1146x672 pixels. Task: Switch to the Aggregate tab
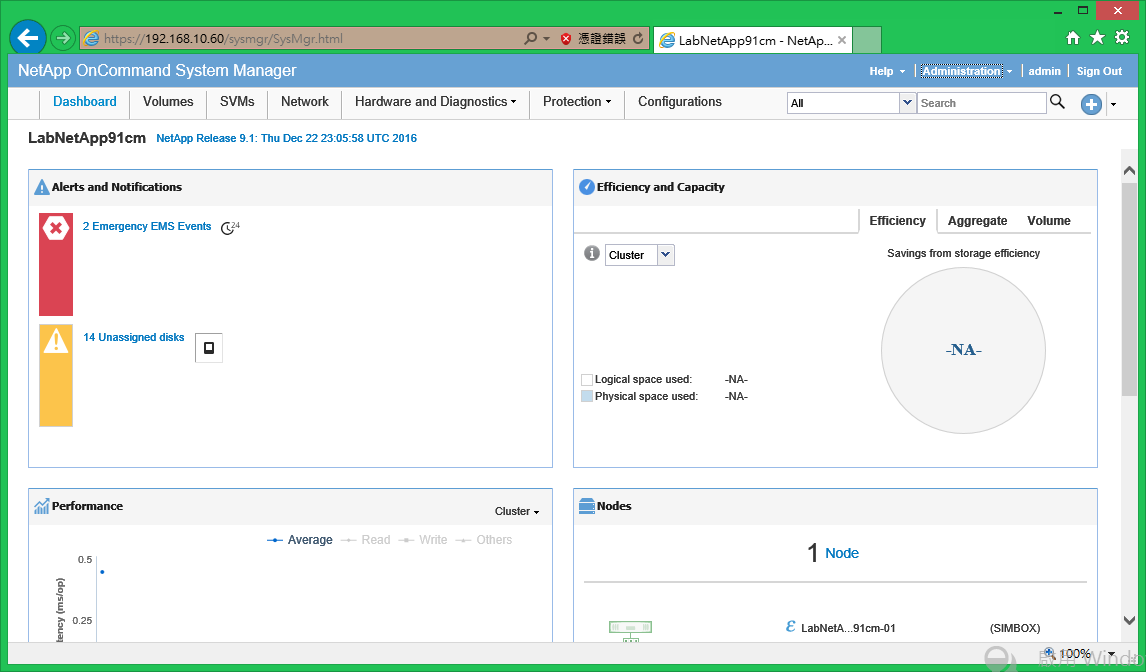[x=977, y=220]
